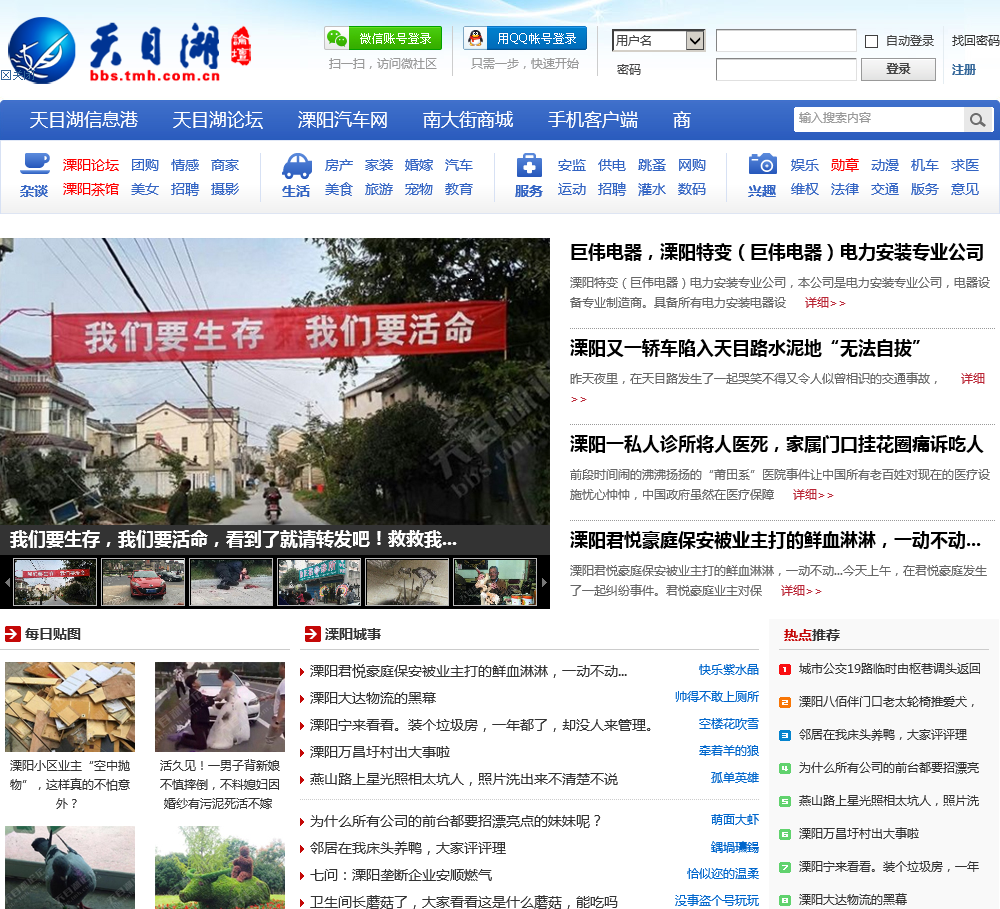1000x909 pixels.
Task: Click the main banner slideshow image
Action: coord(275,381)
